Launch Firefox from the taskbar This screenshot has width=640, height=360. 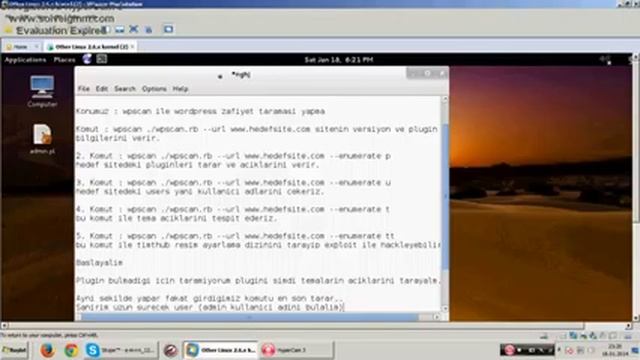point(47,350)
